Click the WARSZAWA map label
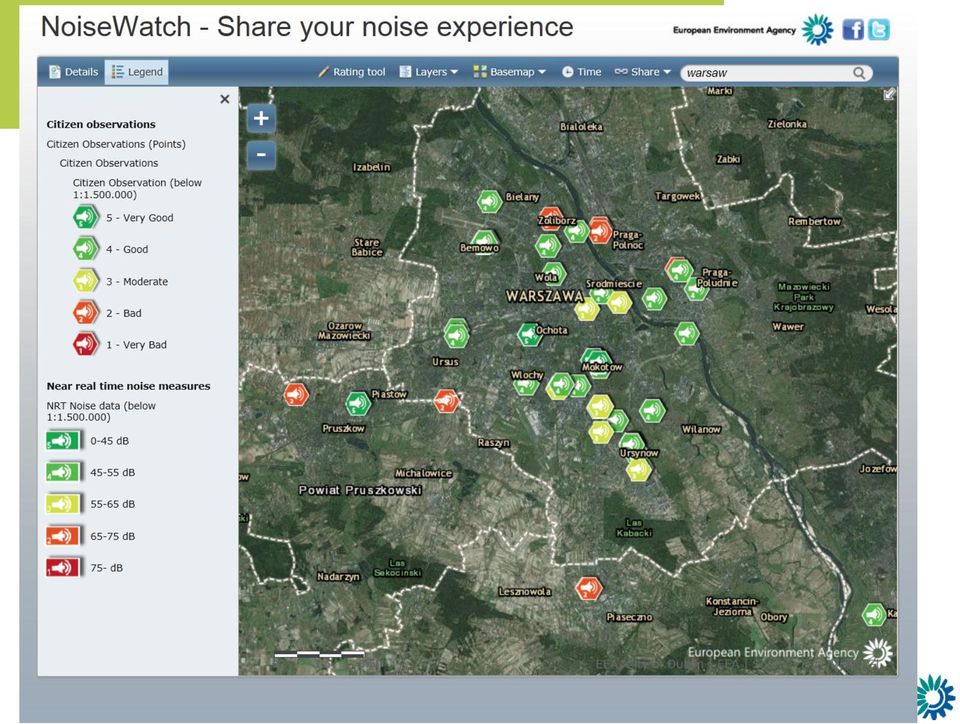This screenshot has height=724, width=960. point(544,296)
